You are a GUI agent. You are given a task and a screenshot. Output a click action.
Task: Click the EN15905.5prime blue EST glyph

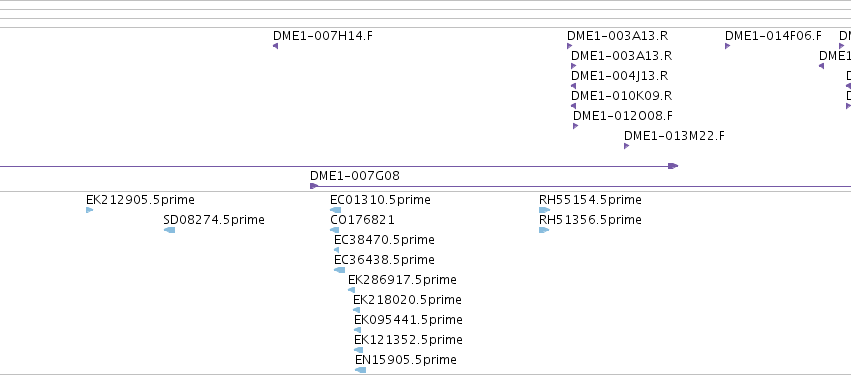[x=360, y=370]
